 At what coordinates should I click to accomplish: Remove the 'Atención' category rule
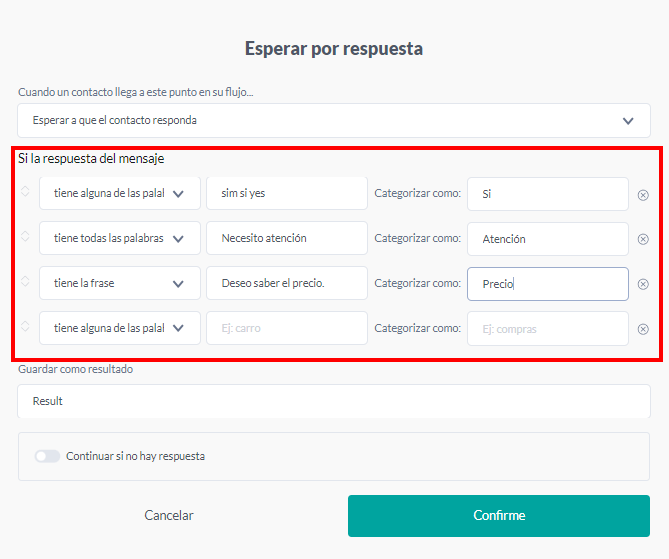(643, 239)
